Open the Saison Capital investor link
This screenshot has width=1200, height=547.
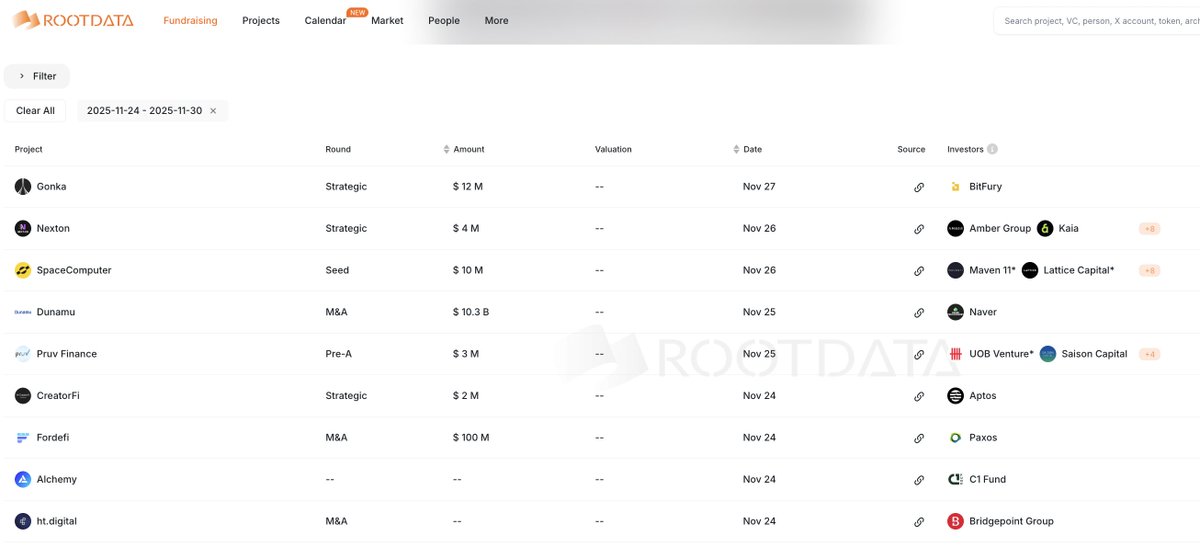pyautogui.click(x=1094, y=354)
